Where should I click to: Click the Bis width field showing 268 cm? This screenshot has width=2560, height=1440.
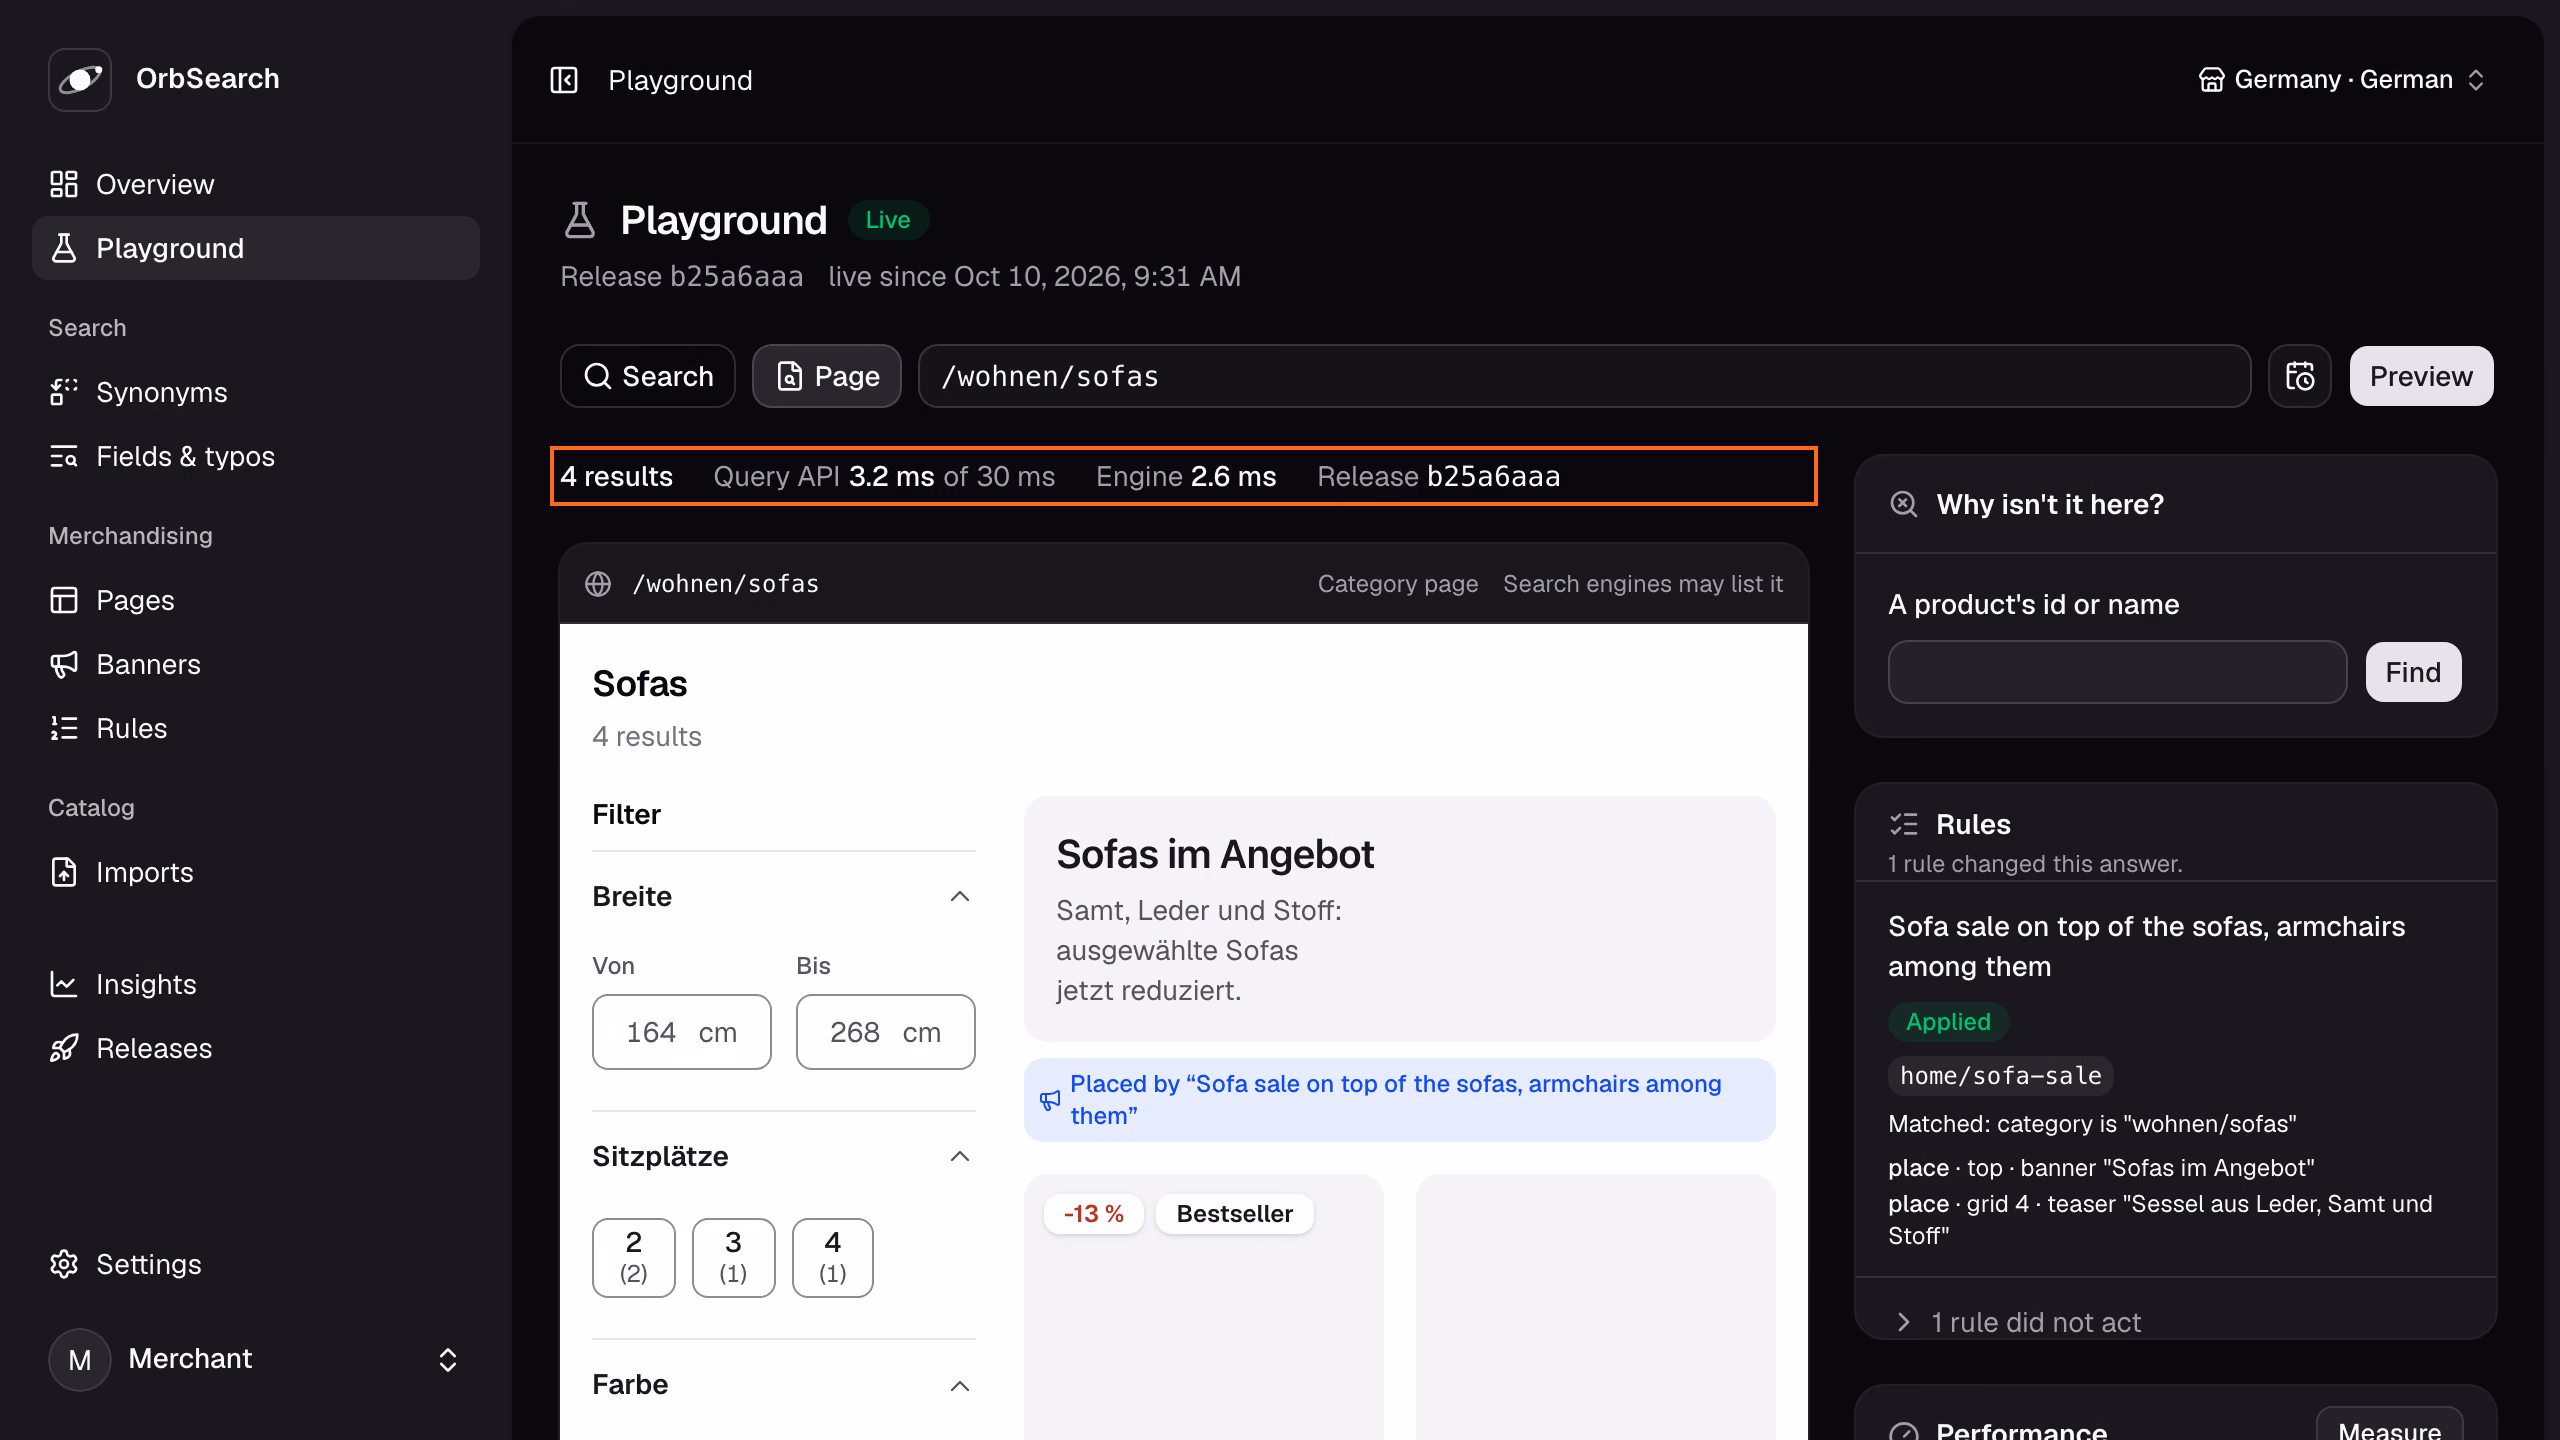[886, 1032]
